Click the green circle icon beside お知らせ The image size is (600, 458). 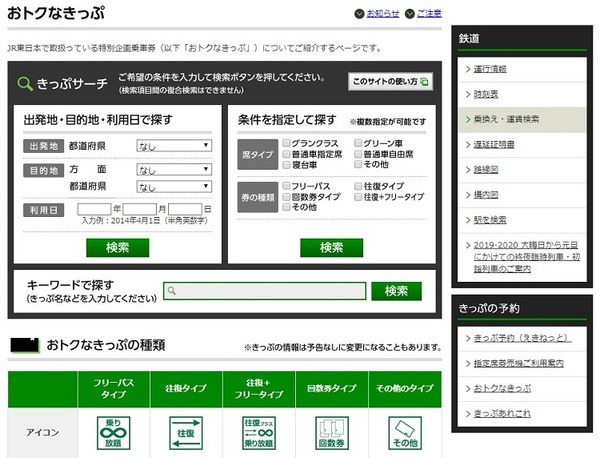point(359,14)
